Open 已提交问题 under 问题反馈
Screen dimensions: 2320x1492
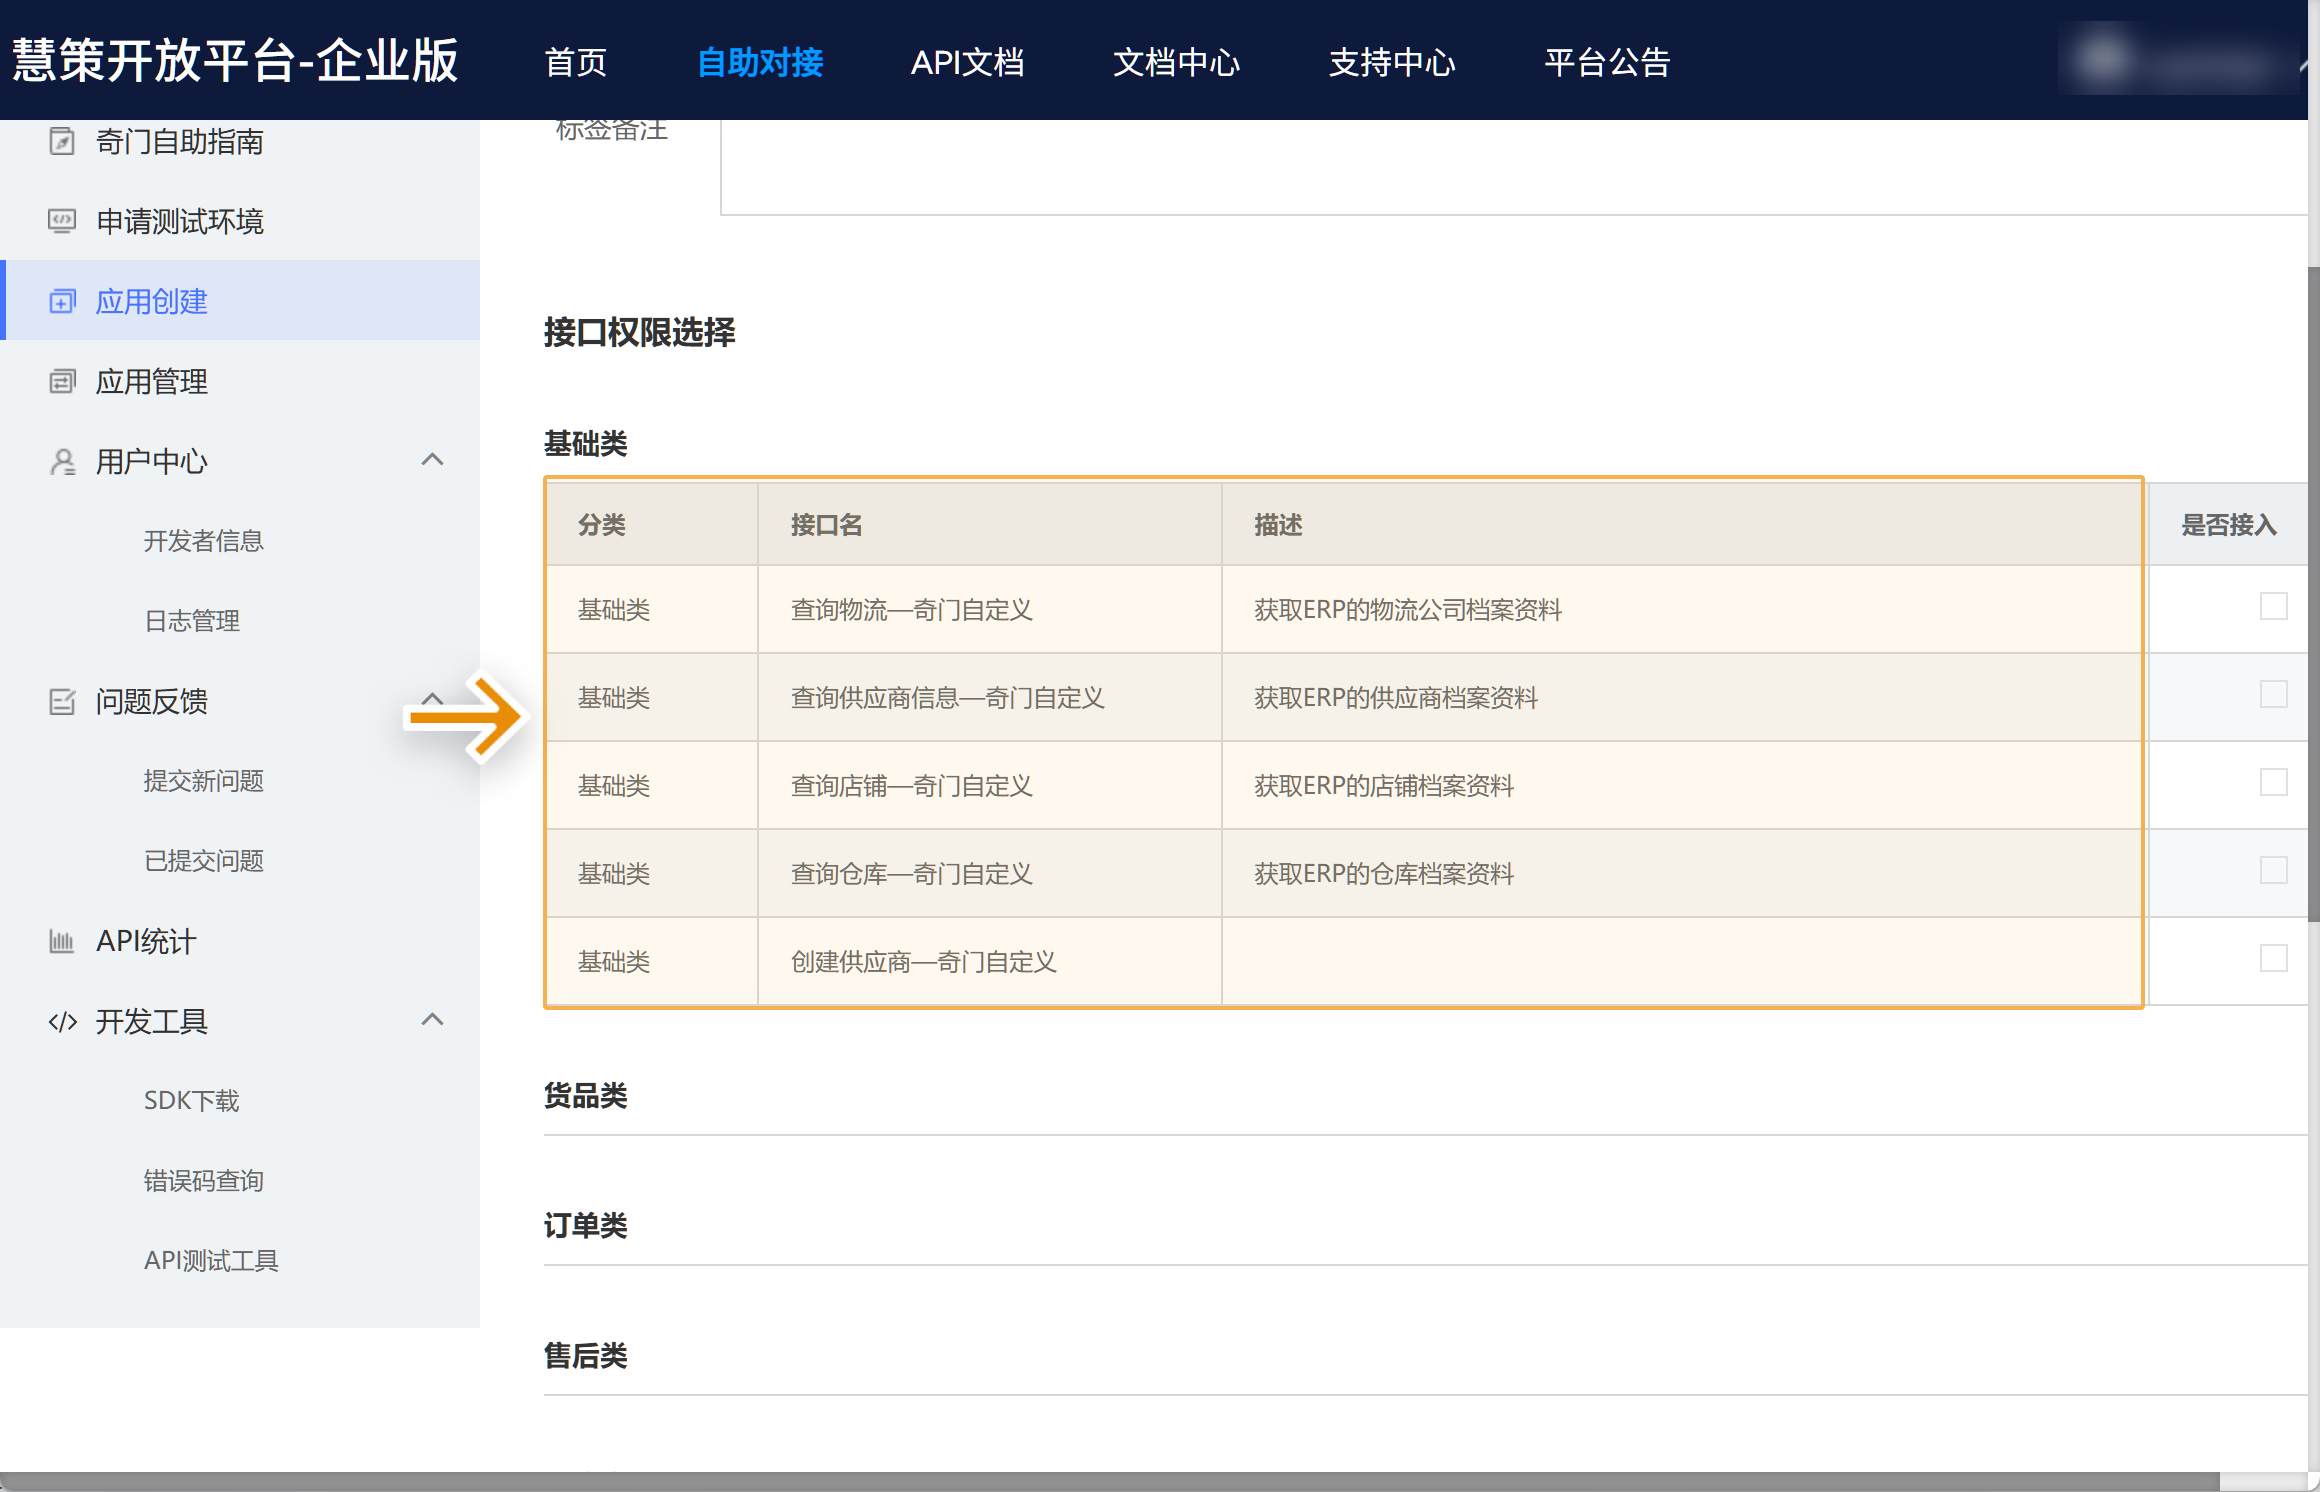click(204, 861)
